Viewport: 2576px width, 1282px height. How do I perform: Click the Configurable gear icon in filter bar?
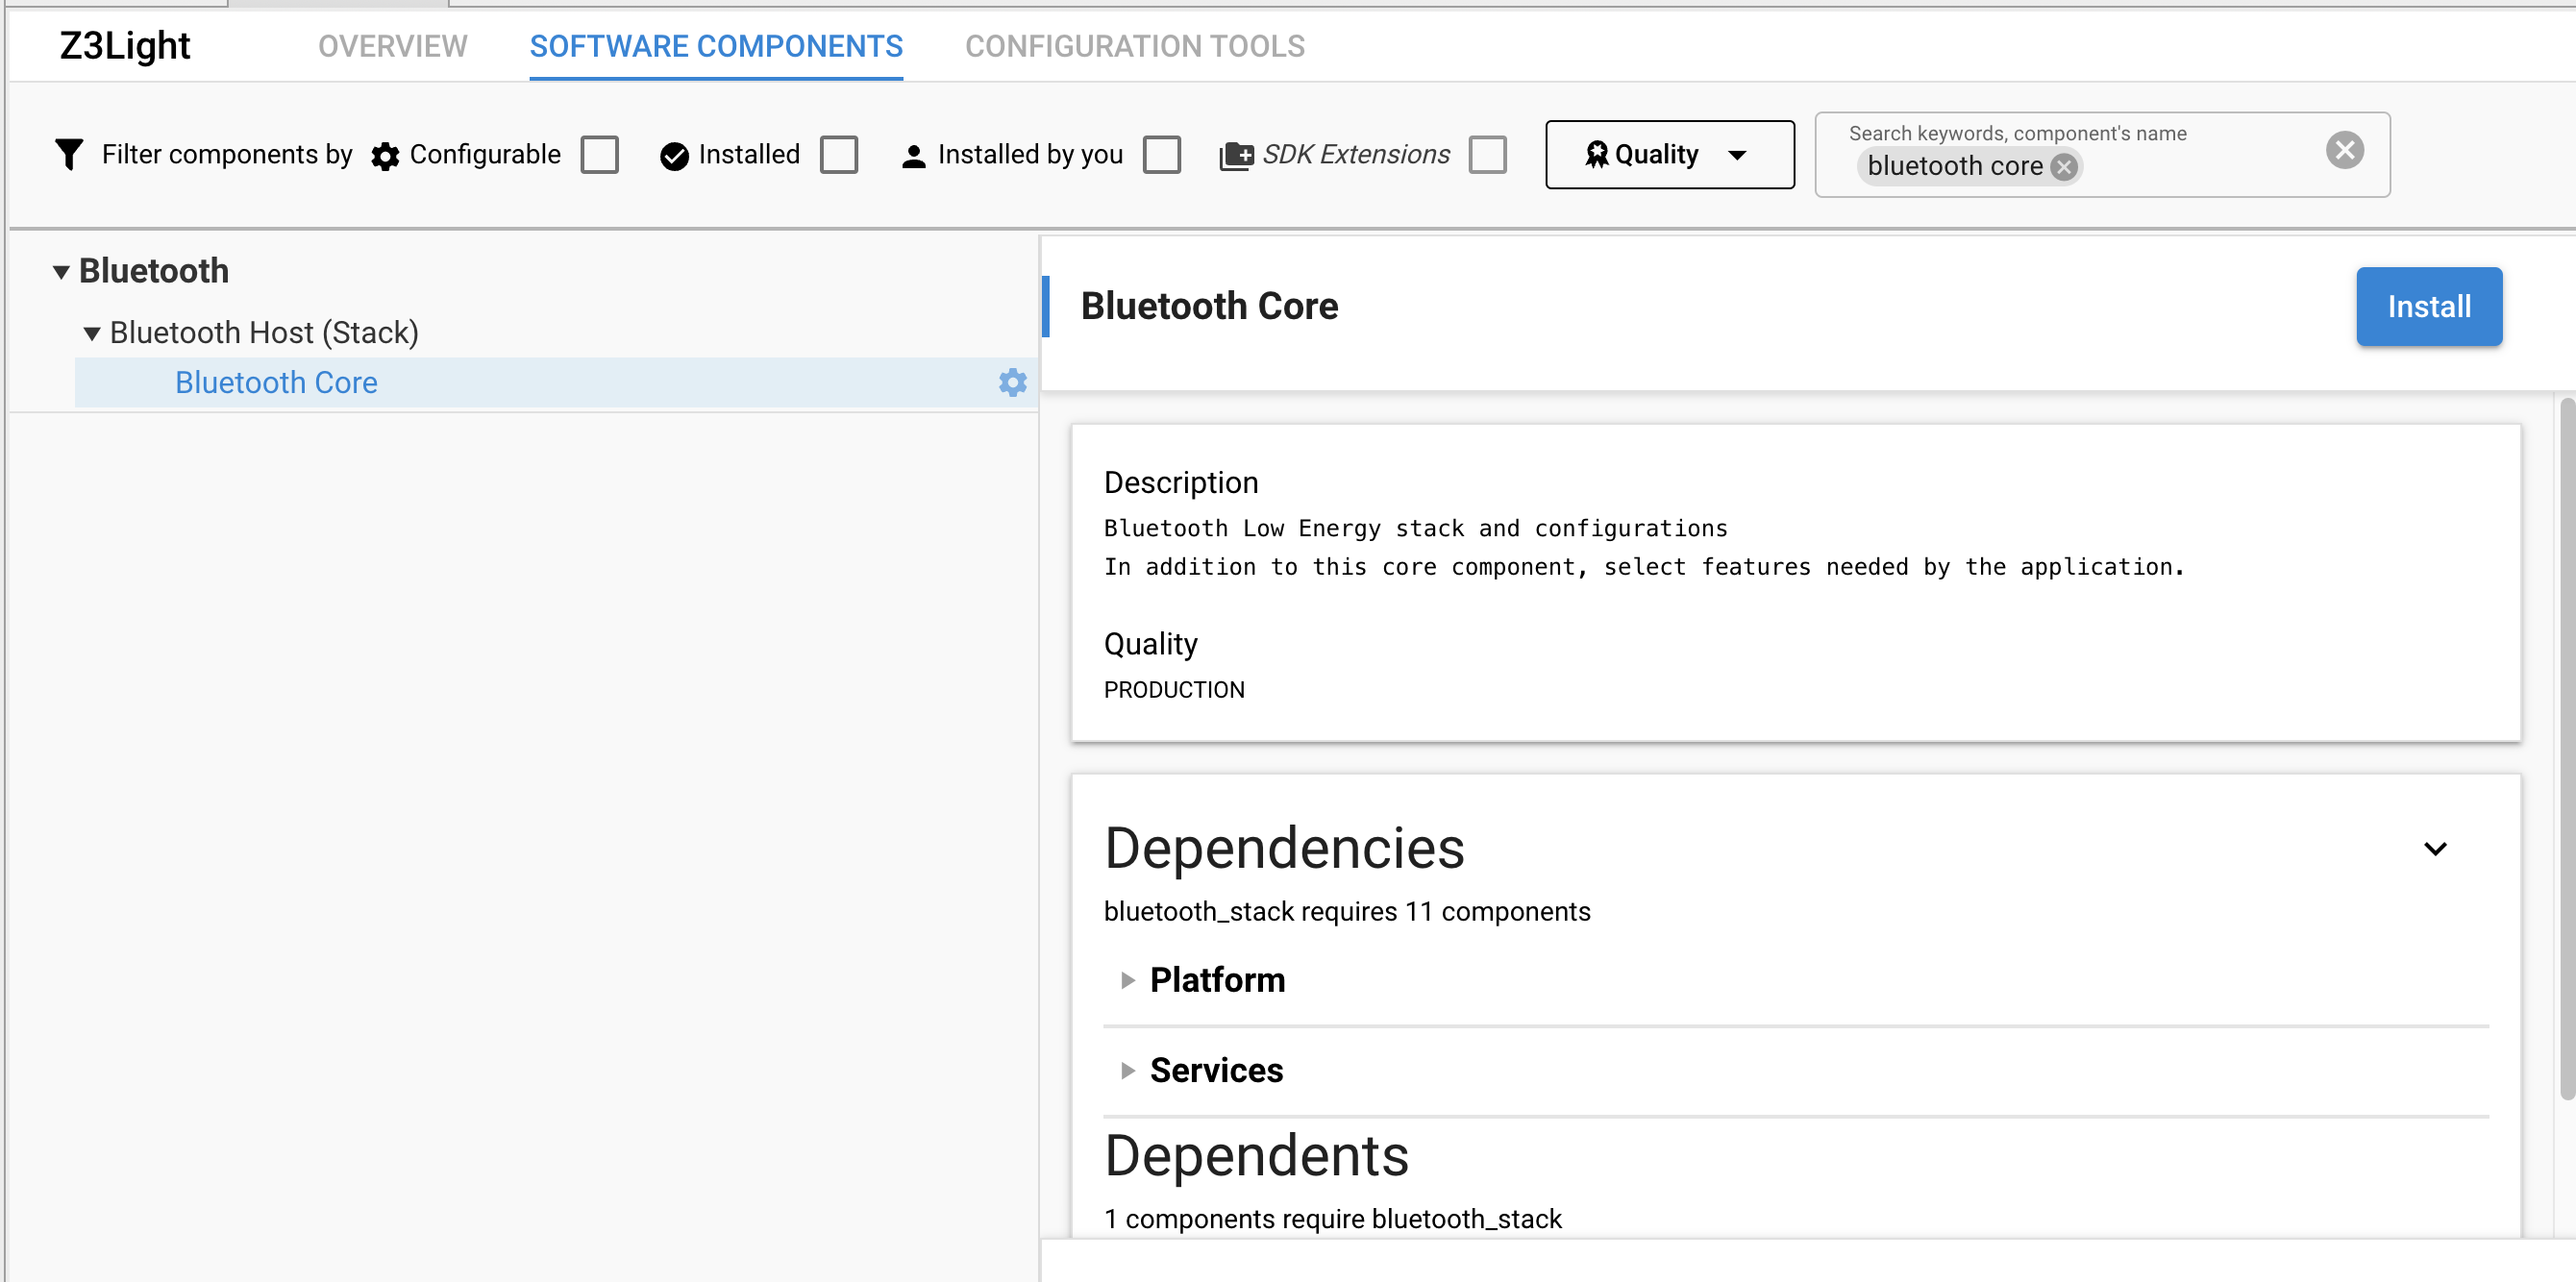click(x=385, y=156)
